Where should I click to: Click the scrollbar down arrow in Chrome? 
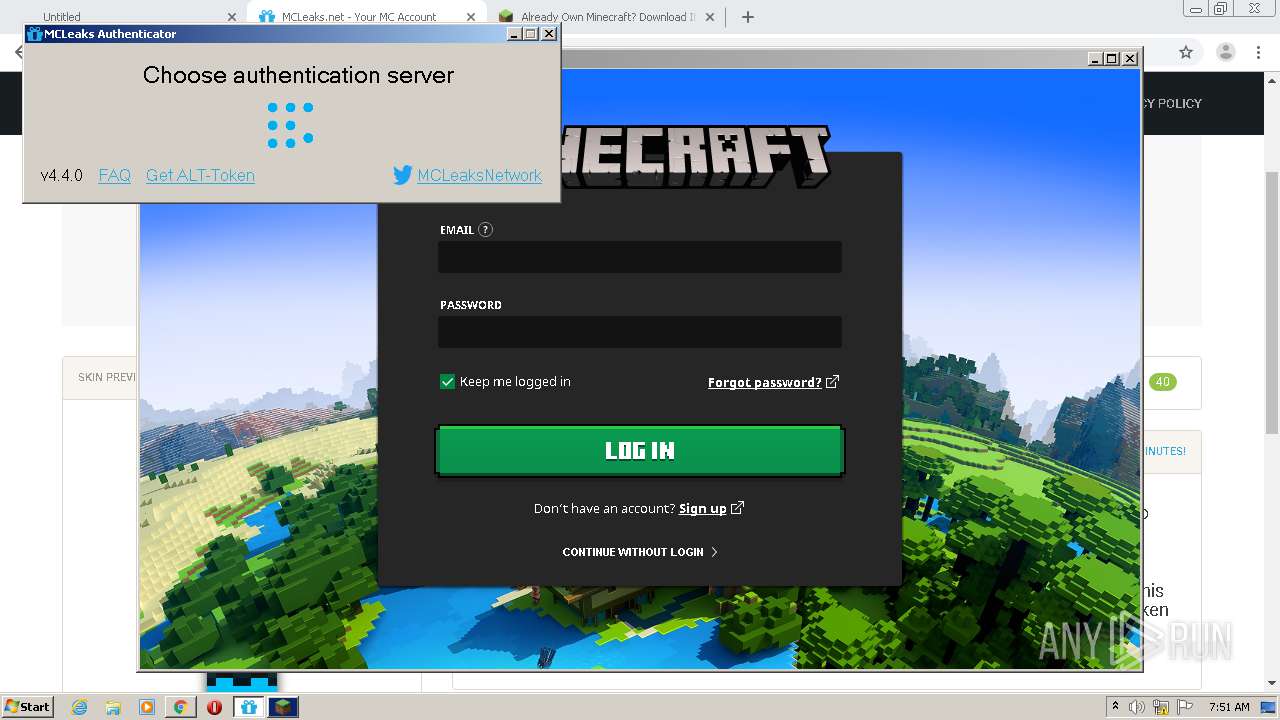[1272, 684]
